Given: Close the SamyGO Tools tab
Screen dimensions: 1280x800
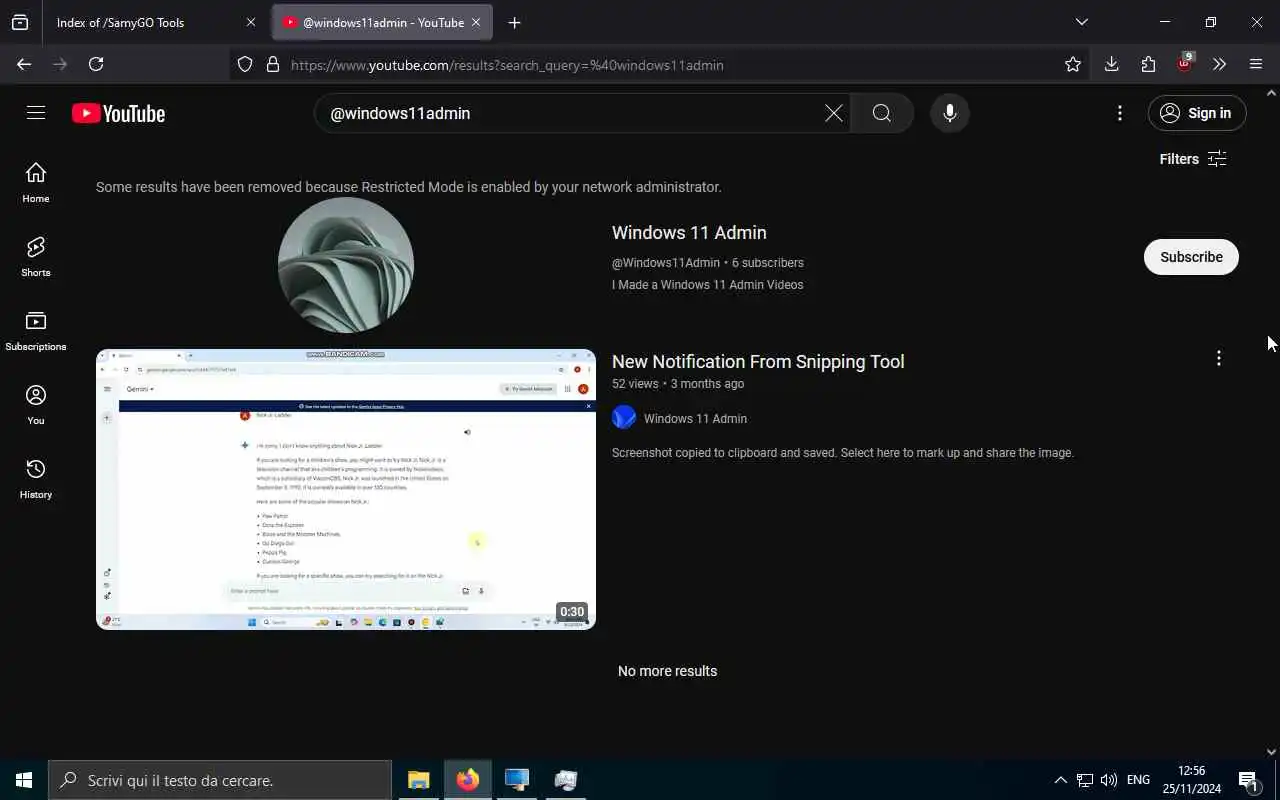Looking at the screenshot, I should tap(251, 22).
